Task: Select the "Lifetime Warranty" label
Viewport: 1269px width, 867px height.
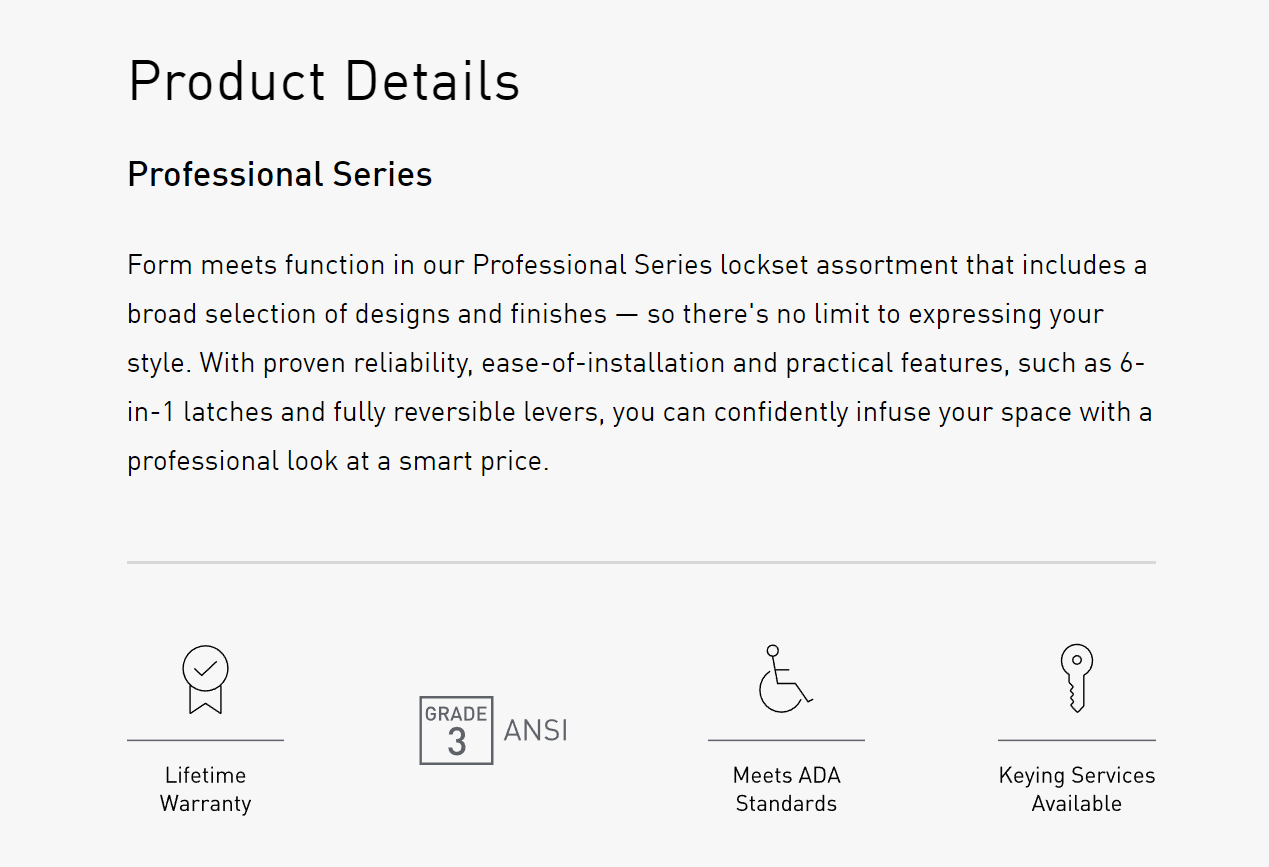Action: [205, 789]
